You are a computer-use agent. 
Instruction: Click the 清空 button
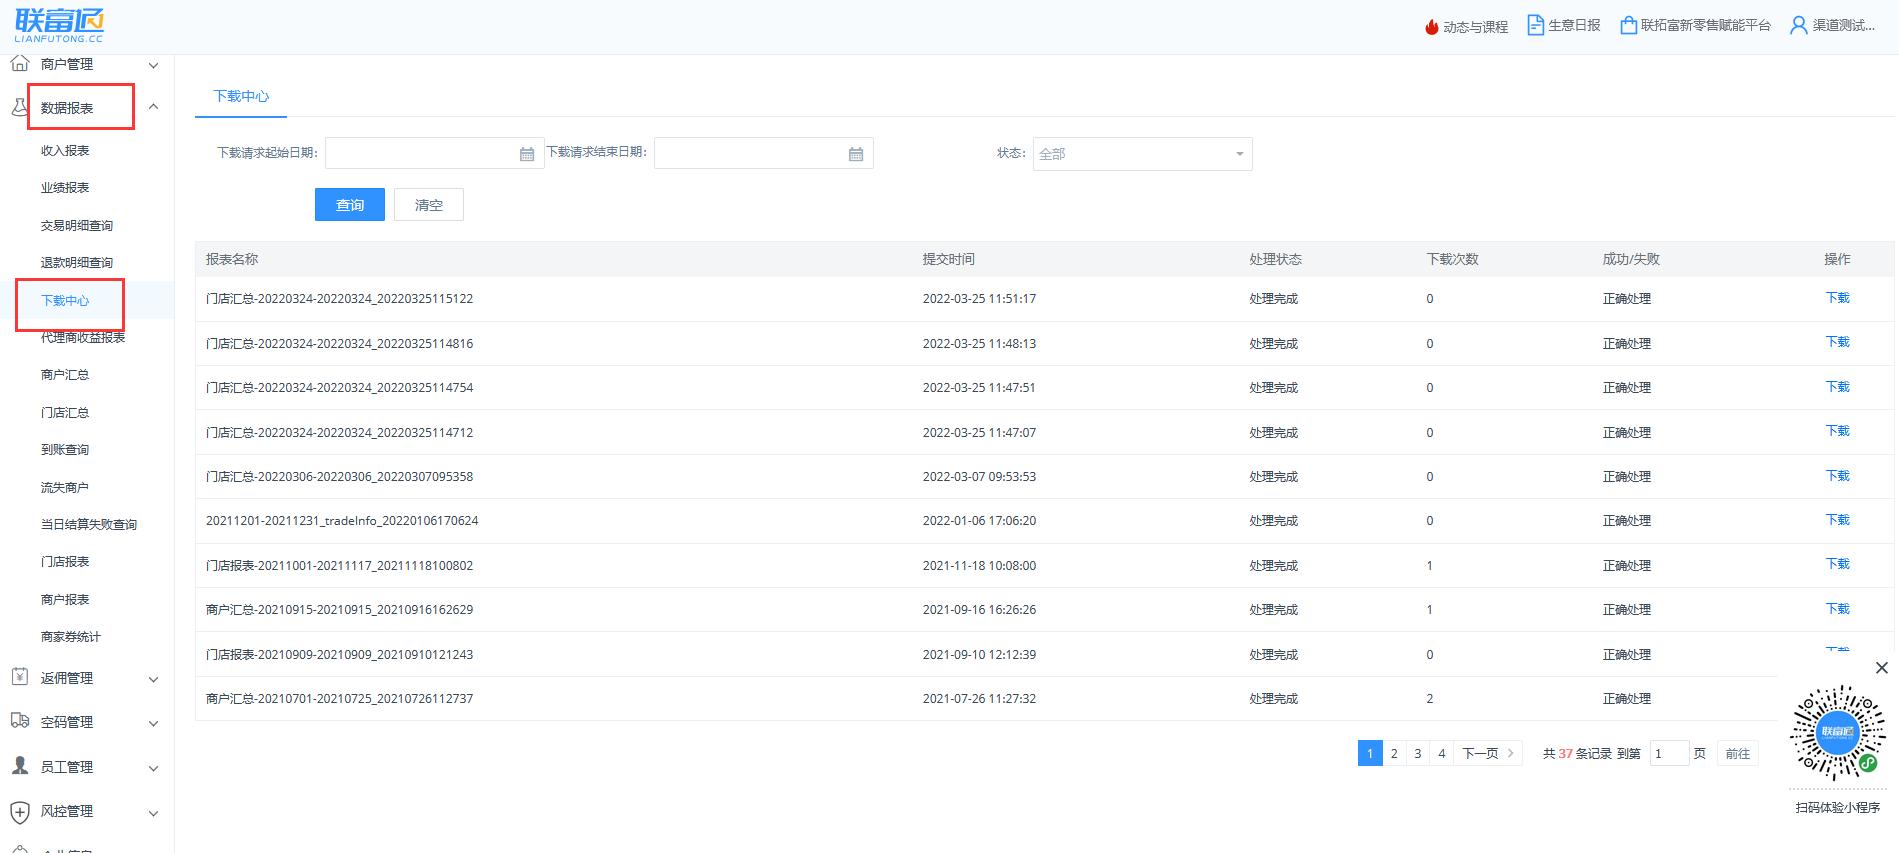click(x=429, y=205)
